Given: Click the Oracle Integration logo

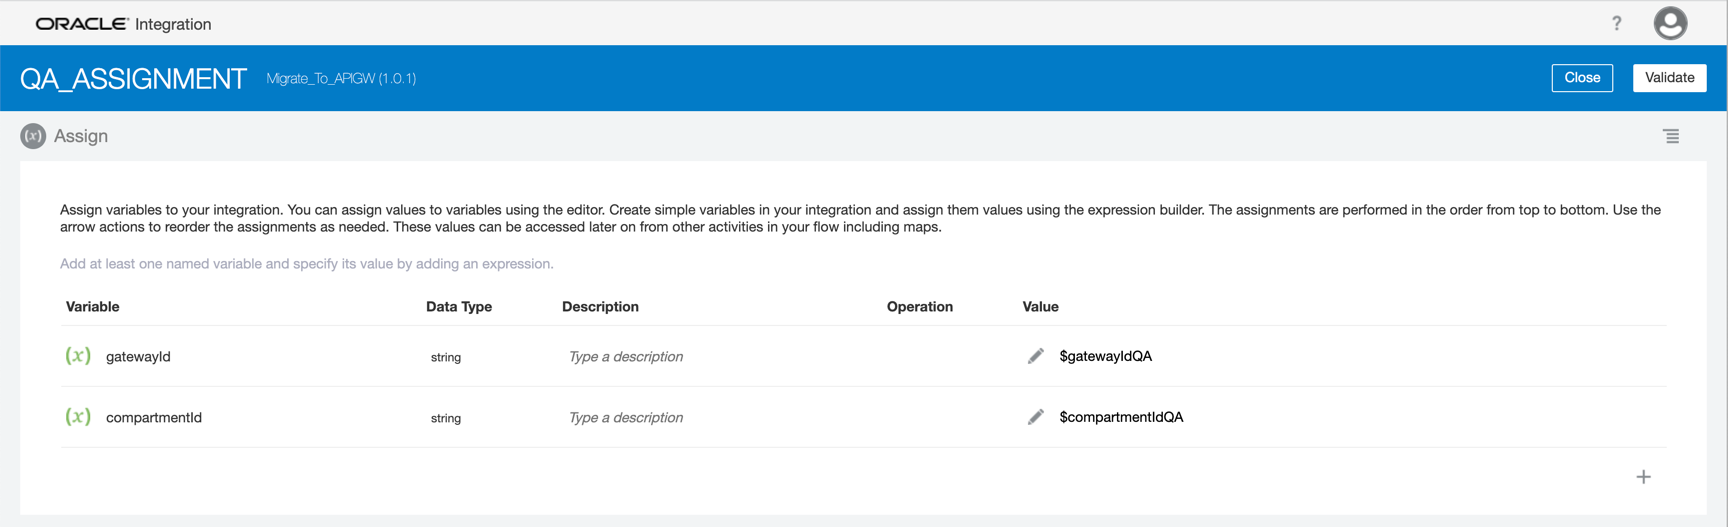Looking at the screenshot, I should click(x=123, y=24).
